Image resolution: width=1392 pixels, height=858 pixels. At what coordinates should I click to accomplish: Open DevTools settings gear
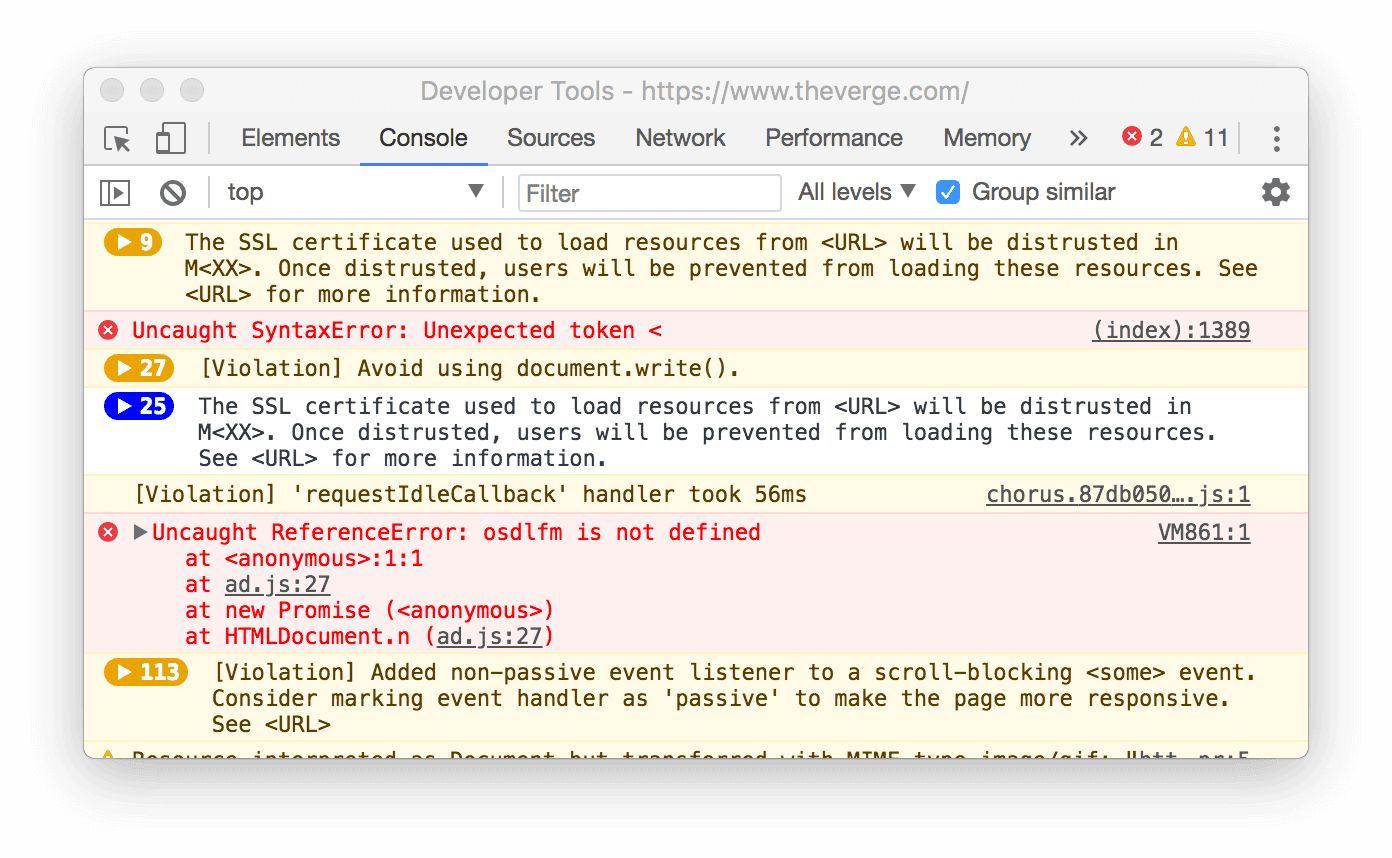[x=1276, y=192]
